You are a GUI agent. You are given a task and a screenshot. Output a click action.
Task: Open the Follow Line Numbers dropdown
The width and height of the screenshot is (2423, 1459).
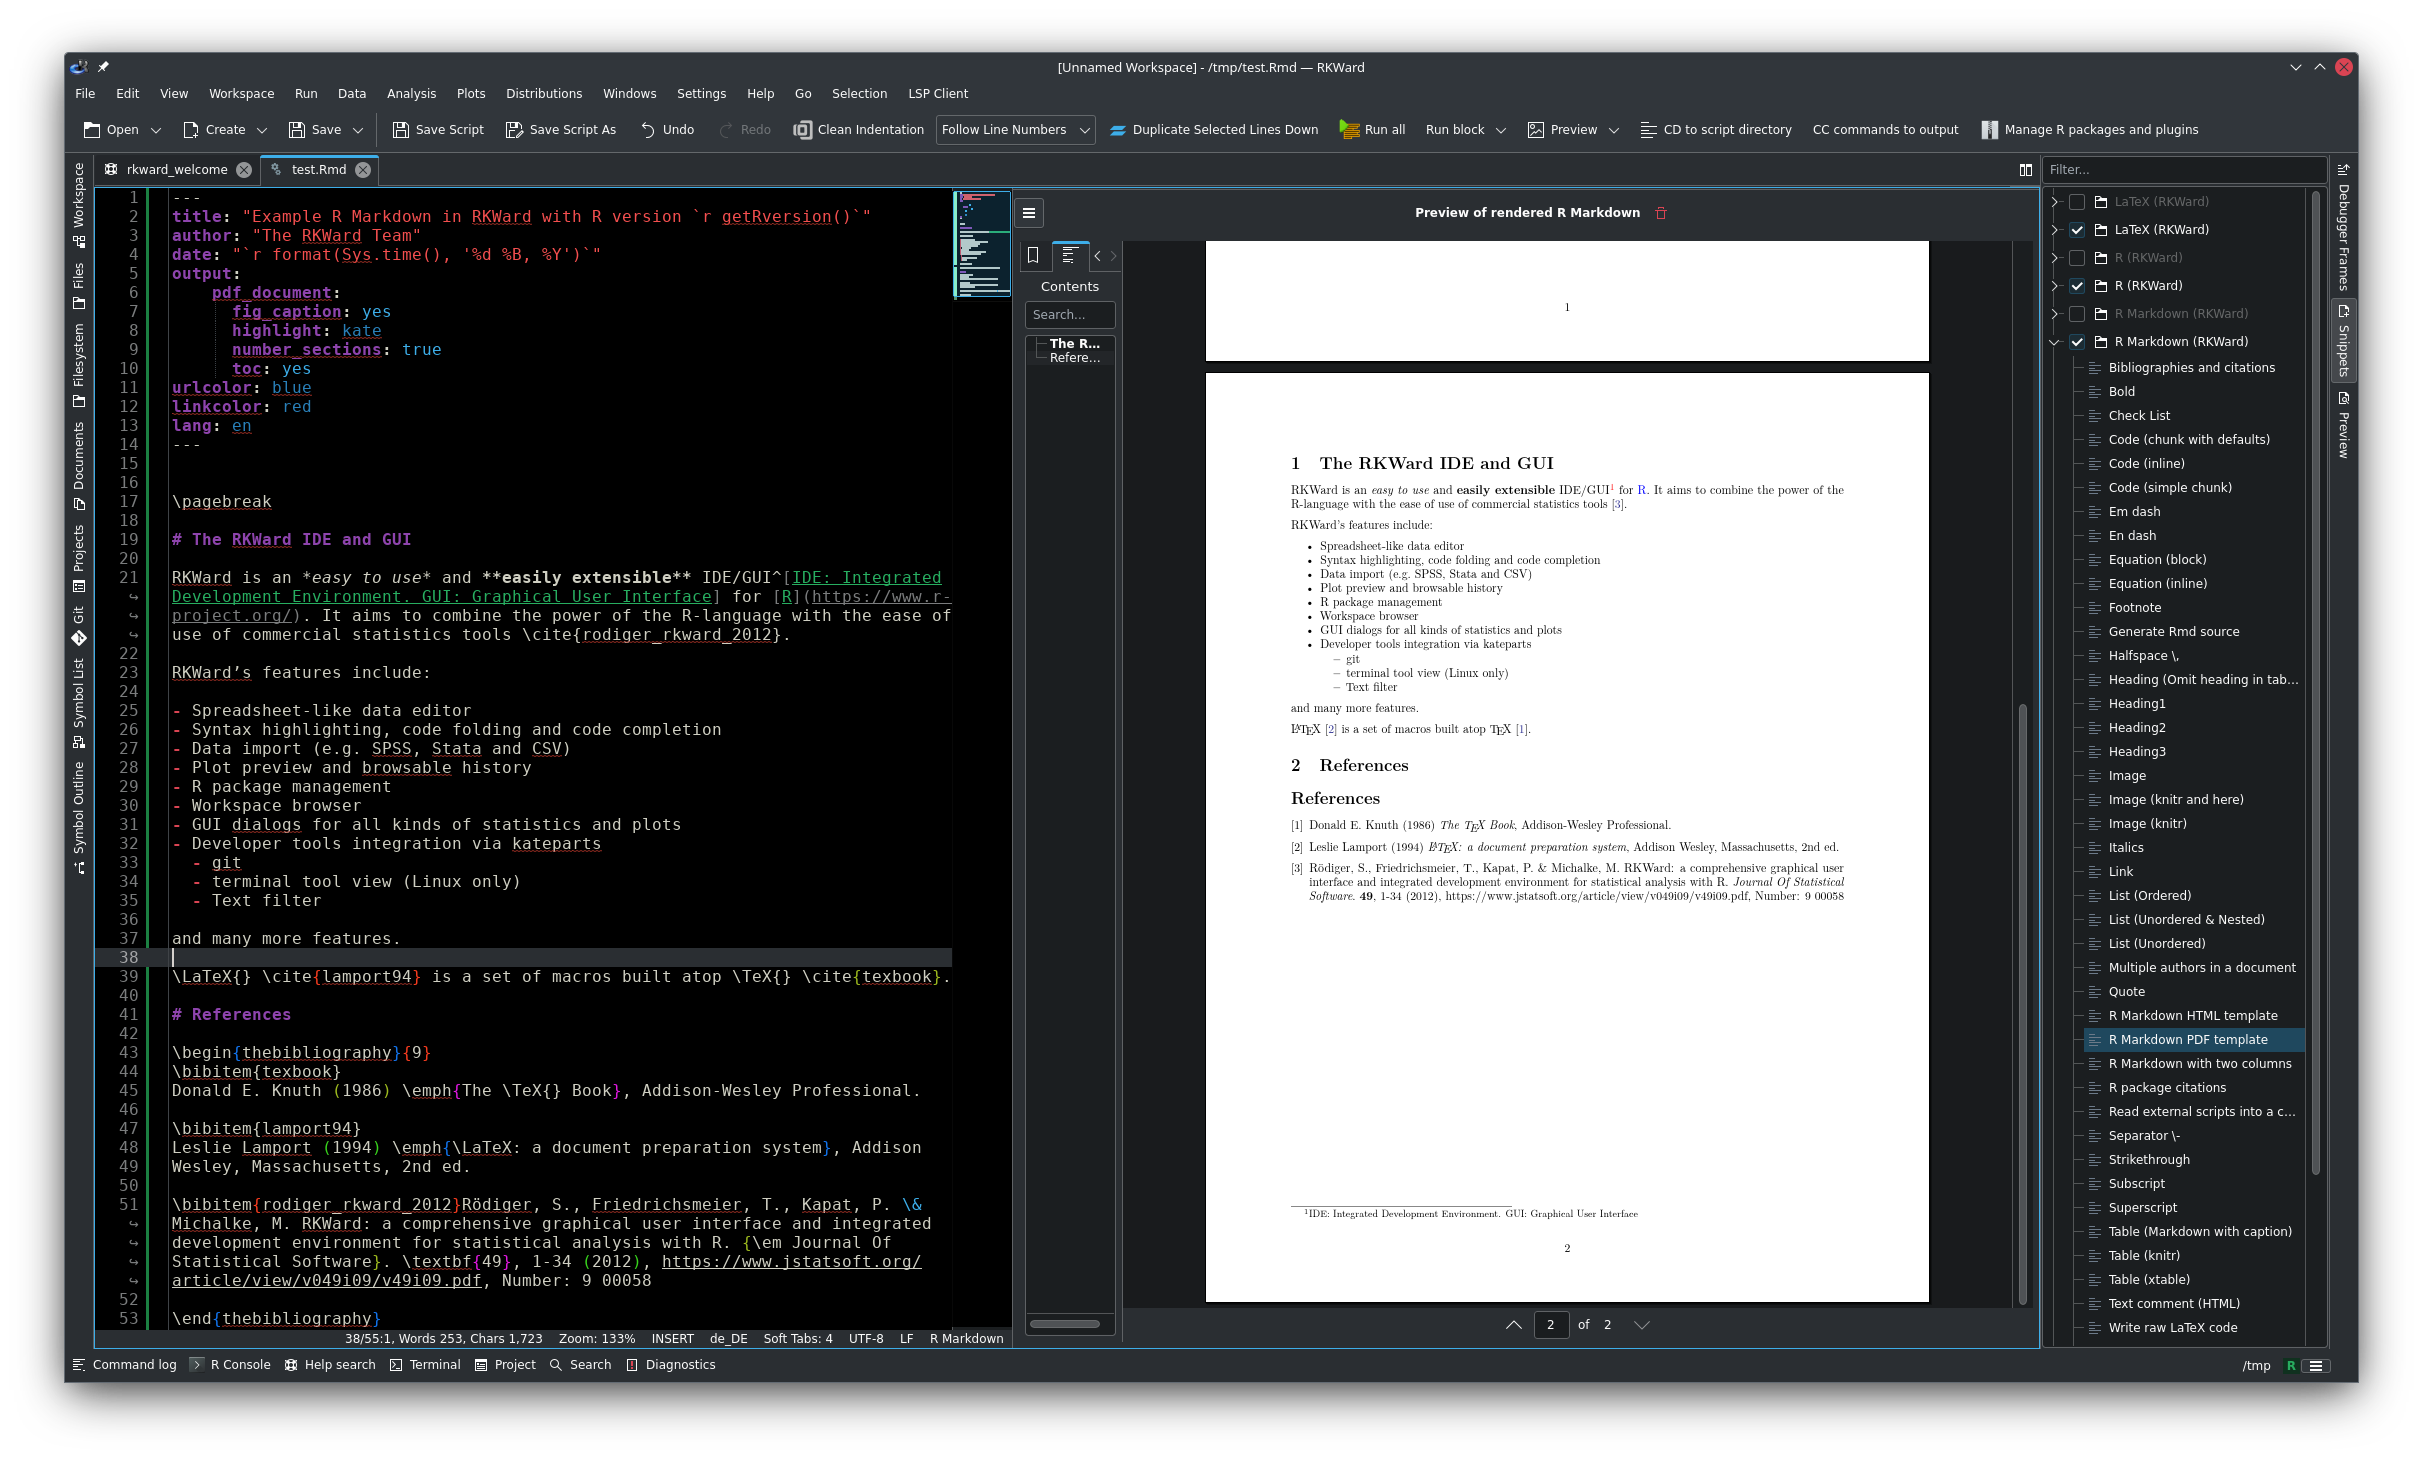pos(1015,130)
